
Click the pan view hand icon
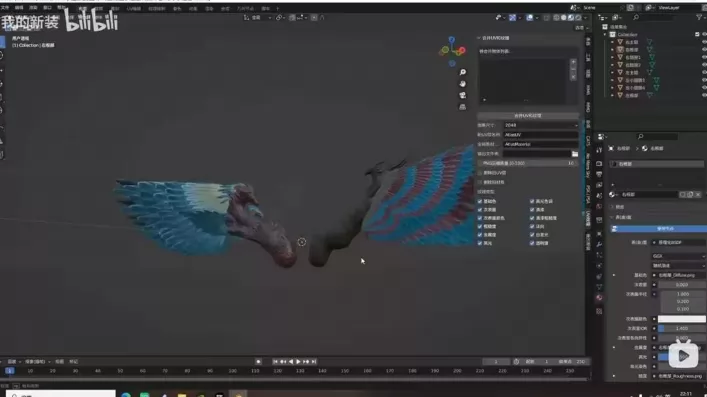click(x=463, y=84)
